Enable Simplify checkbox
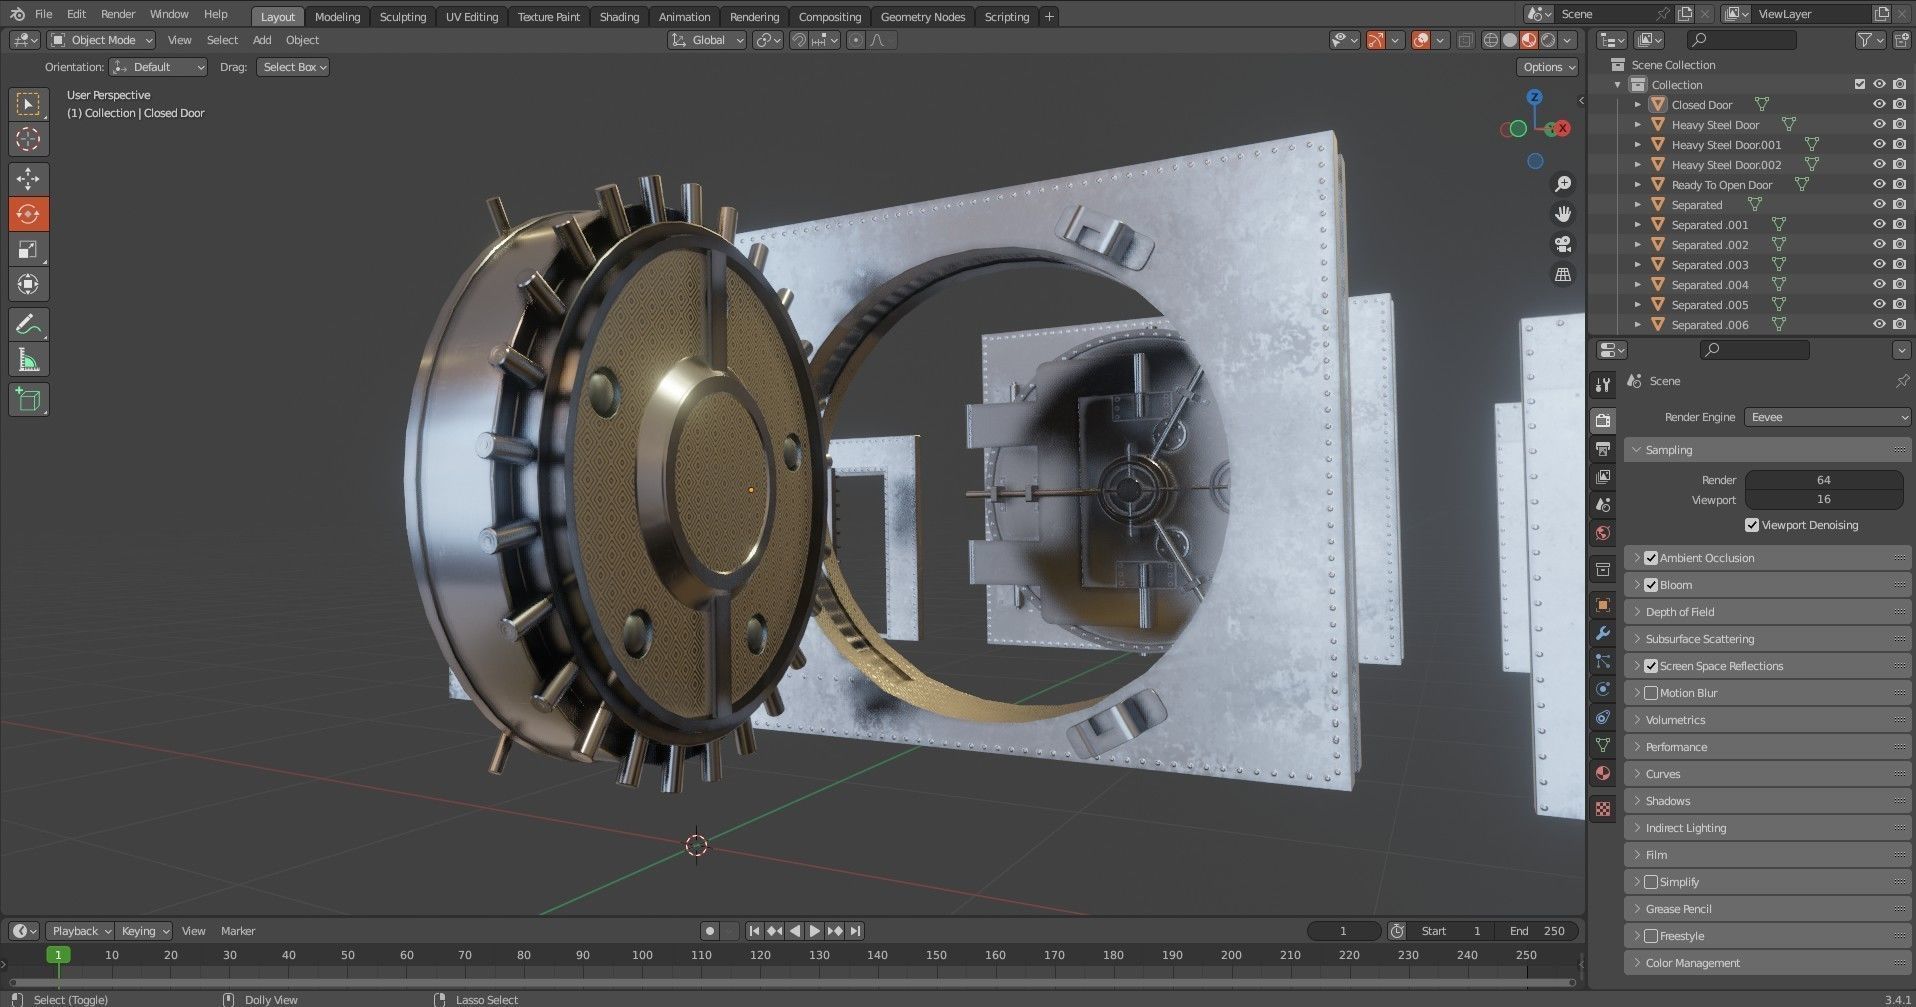The width and height of the screenshot is (1916, 1007). point(1651,882)
